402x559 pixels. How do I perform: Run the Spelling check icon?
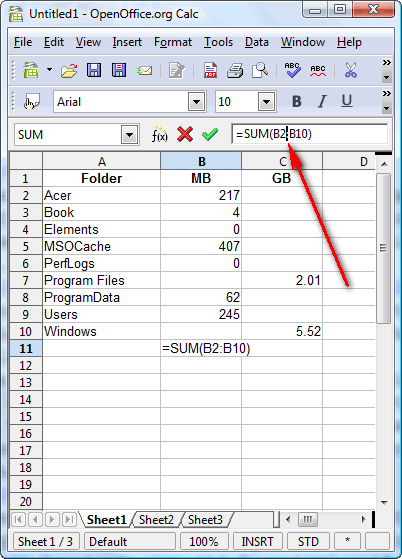(292, 70)
